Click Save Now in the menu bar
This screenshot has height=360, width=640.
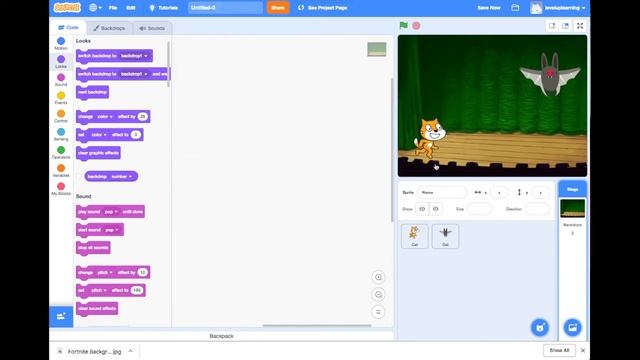(x=489, y=8)
